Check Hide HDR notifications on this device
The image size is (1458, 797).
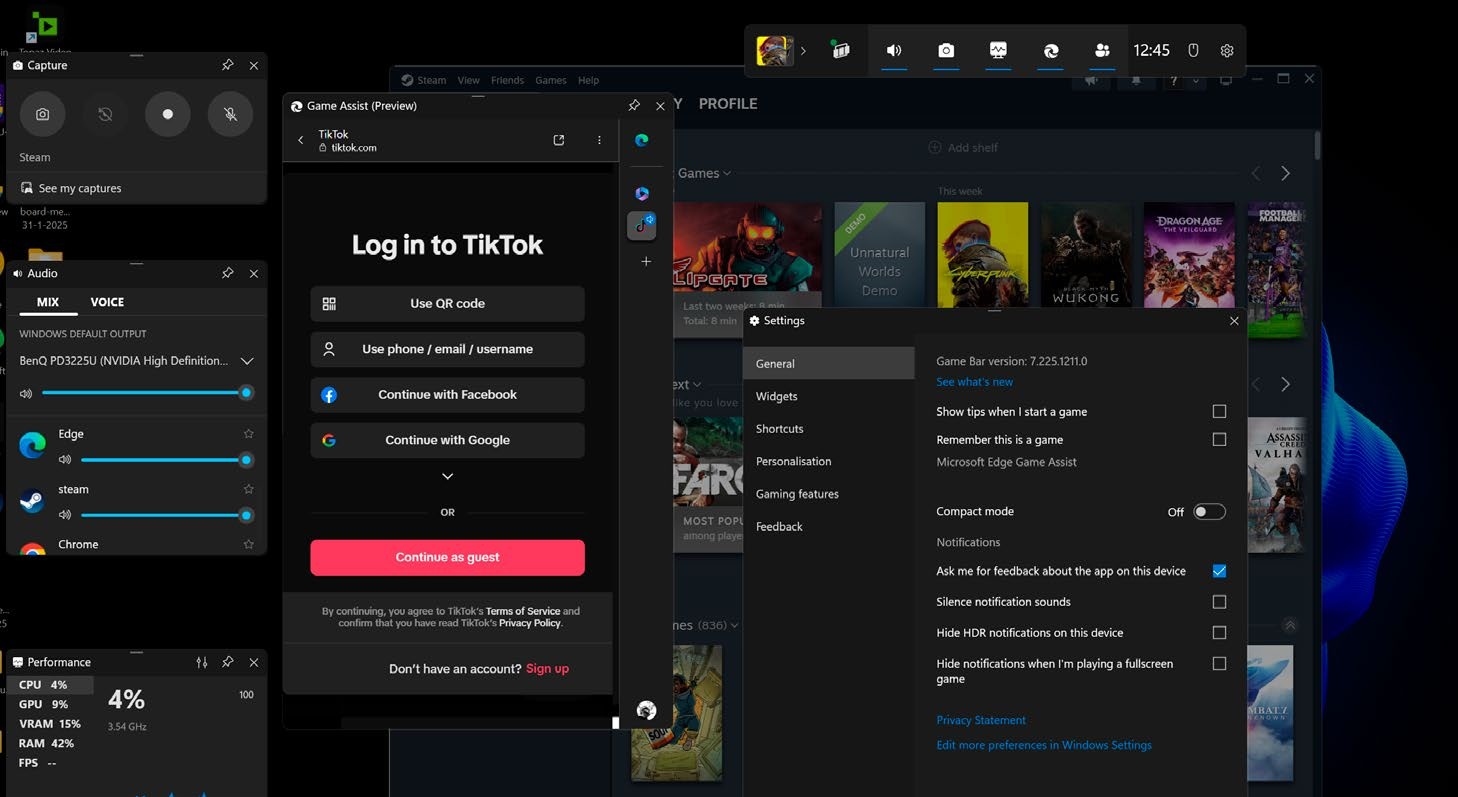1219,632
